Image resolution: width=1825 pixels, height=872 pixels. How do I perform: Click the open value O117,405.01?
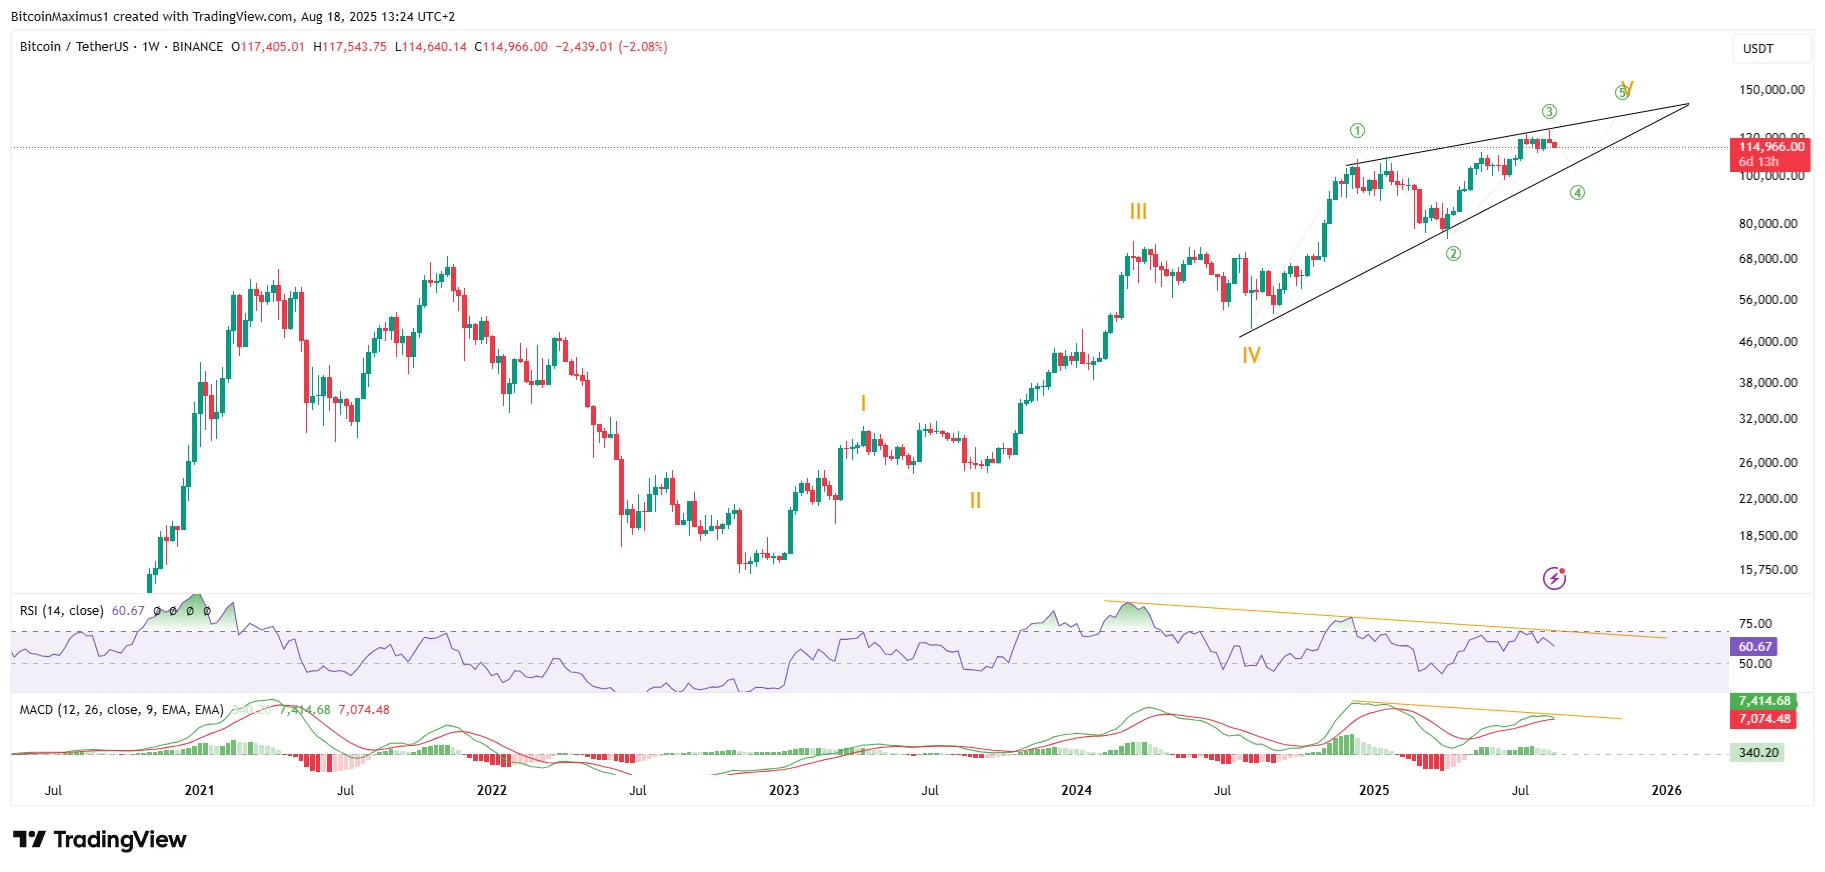point(268,47)
